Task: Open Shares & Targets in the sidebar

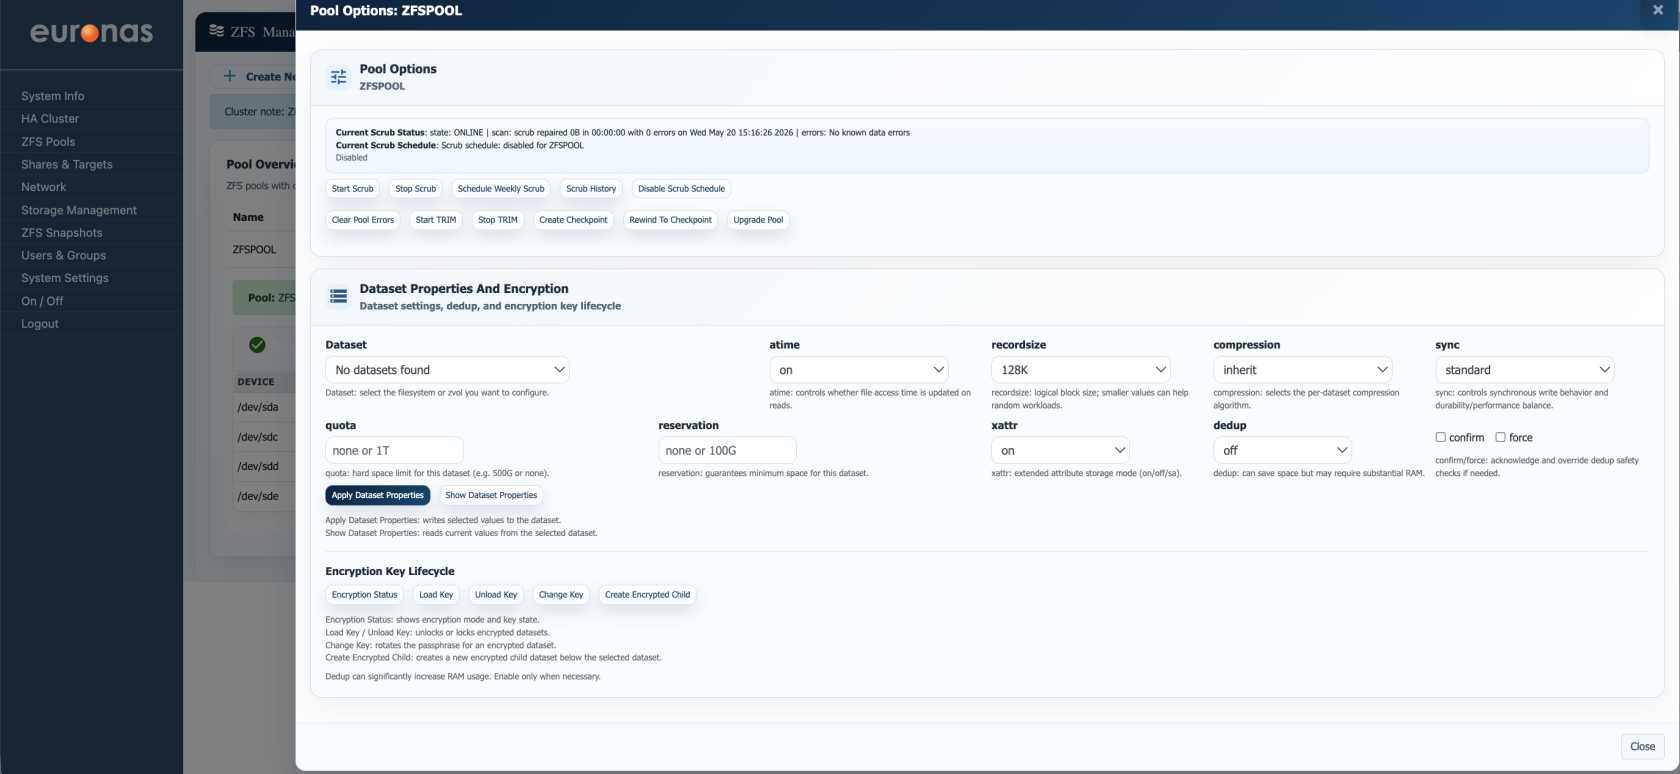Action: [x=67, y=164]
